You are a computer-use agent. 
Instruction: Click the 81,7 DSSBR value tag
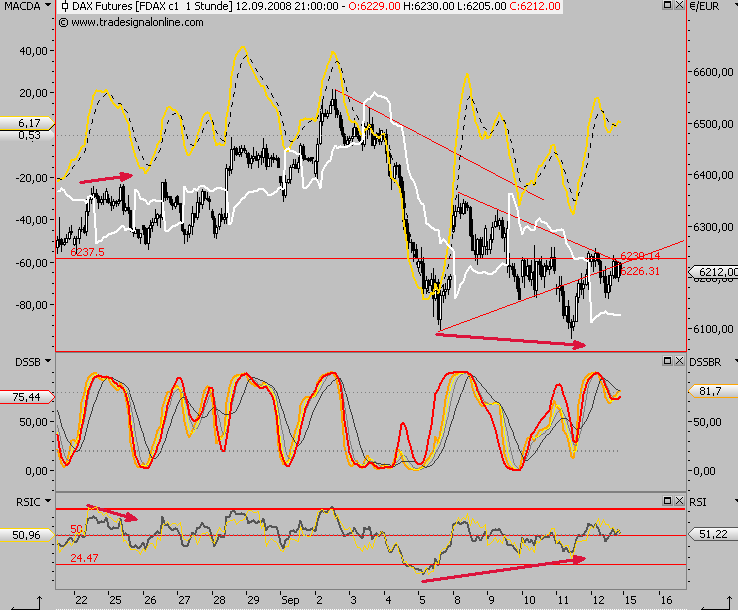(714, 391)
